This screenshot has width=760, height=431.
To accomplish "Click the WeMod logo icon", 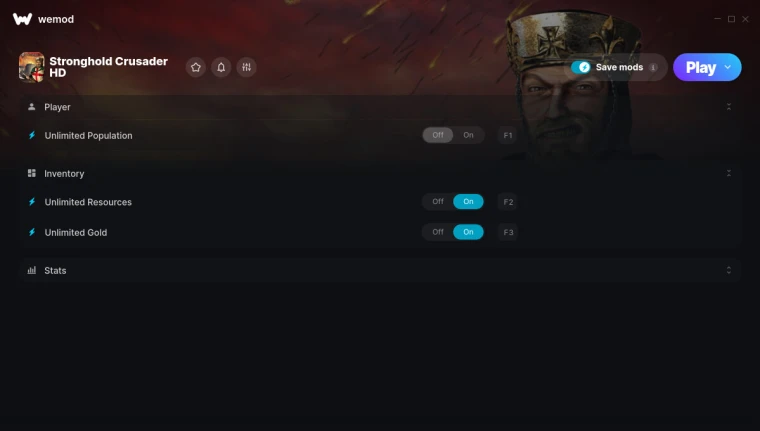I will [x=22, y=19].
